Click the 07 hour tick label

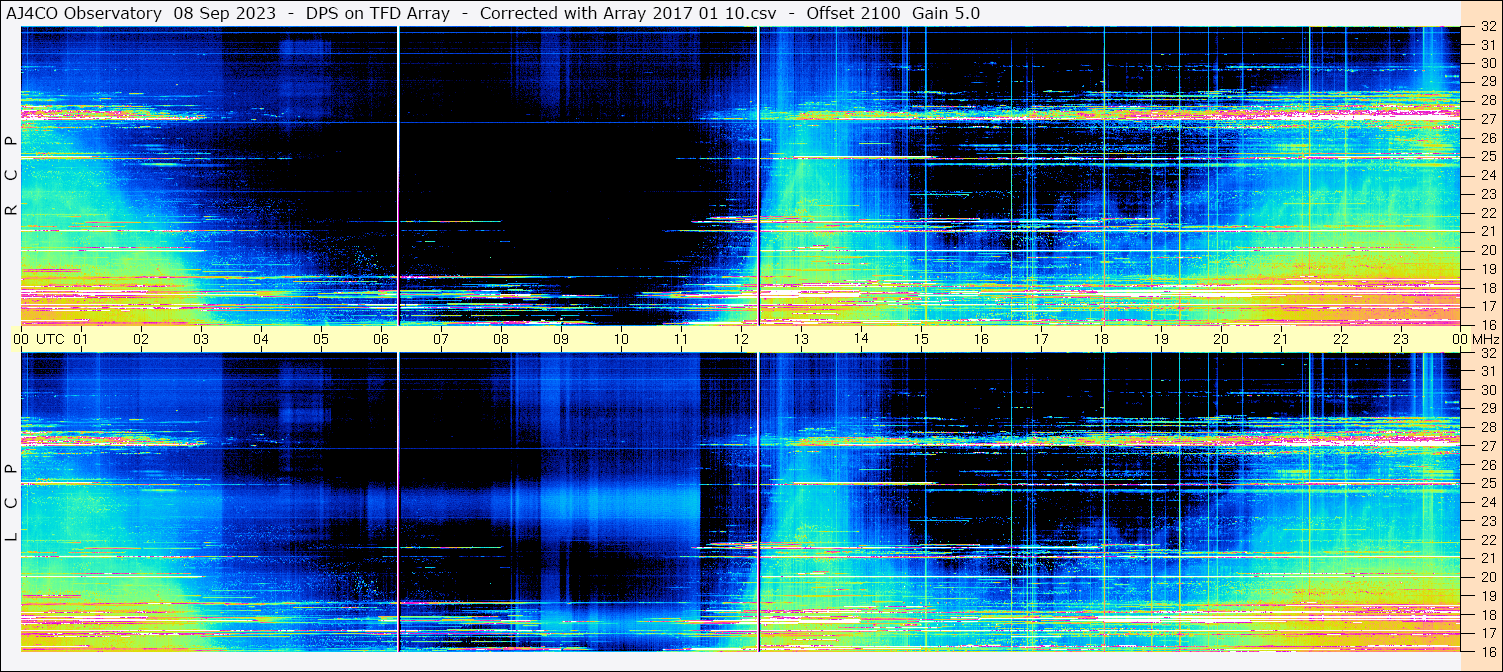pos(441,339)
